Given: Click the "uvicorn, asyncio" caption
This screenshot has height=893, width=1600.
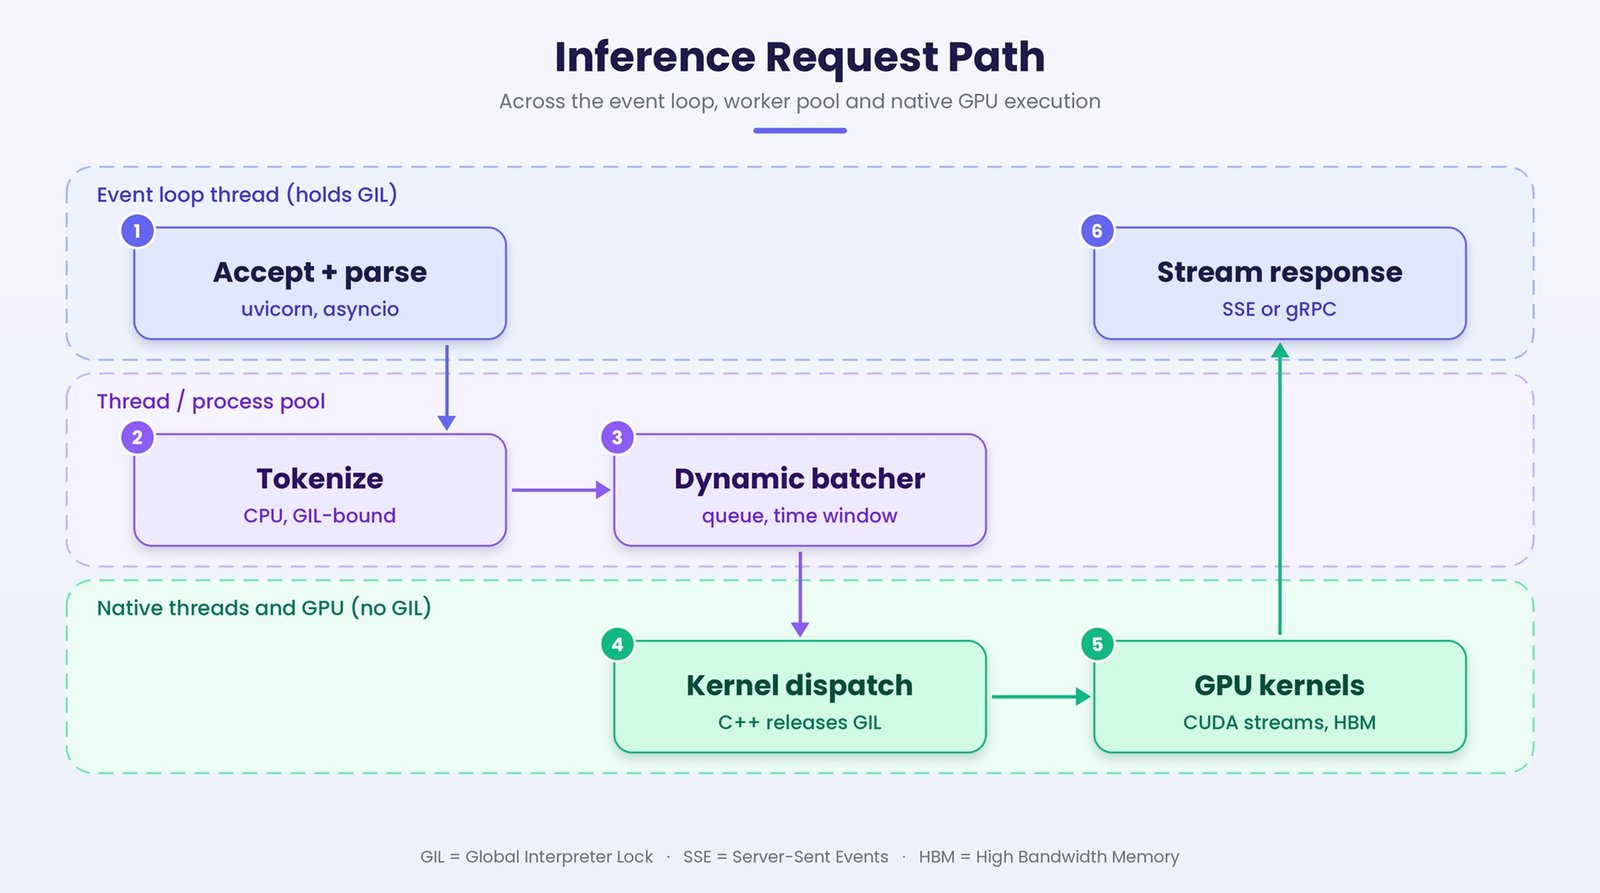Looking at the screenshot, I should pos(320,309).
